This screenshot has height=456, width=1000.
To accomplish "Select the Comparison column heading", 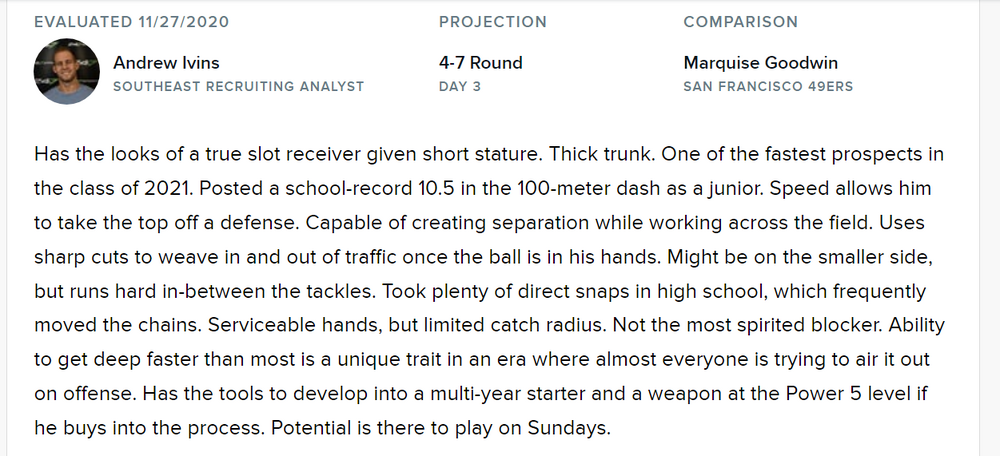I will [x=740, y=21].
